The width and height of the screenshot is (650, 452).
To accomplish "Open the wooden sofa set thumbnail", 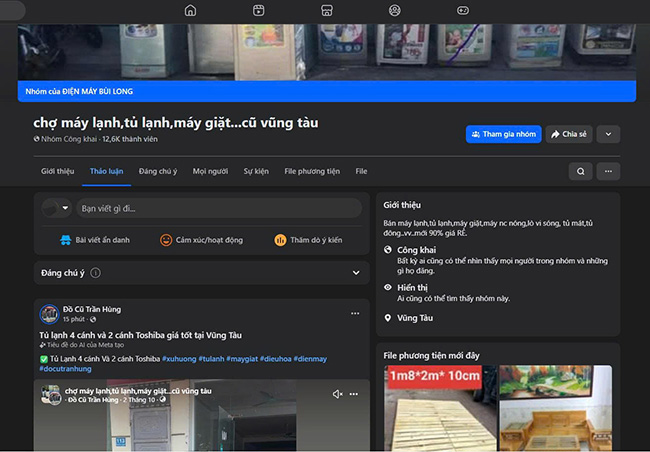I will 555,408.
